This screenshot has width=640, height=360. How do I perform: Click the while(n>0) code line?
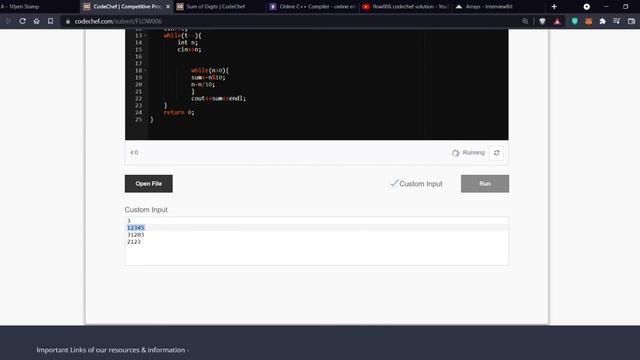[210, 70]
